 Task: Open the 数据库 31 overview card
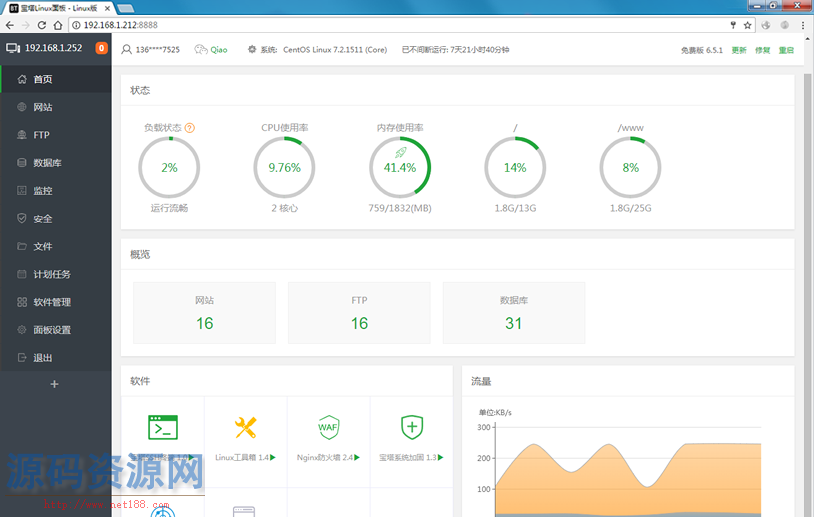(514, 313)
